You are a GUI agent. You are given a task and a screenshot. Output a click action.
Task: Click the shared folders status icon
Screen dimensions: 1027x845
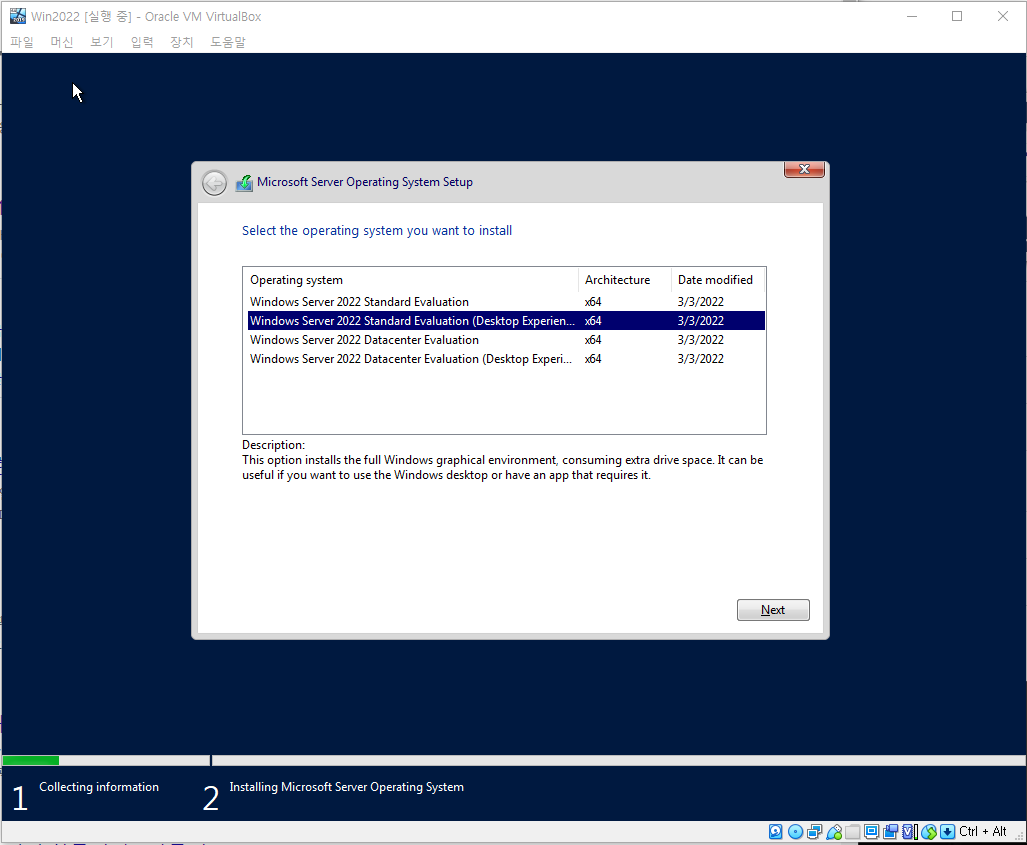(x=853, y=831)
